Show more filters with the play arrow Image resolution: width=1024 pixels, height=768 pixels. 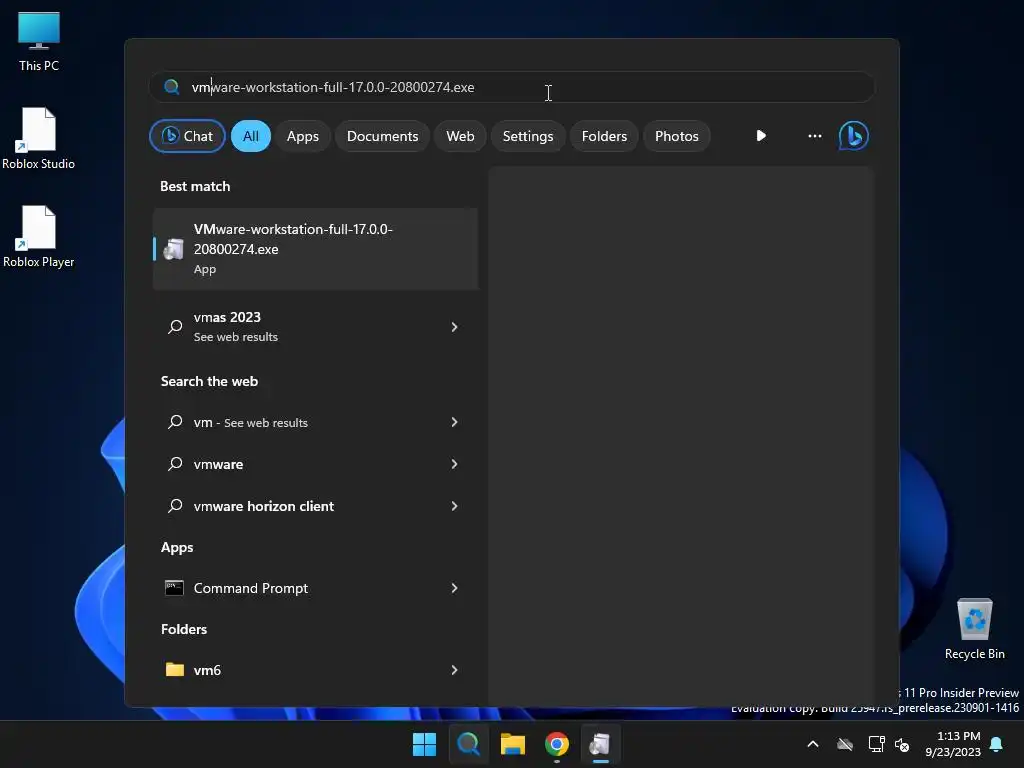coord(761,136)
